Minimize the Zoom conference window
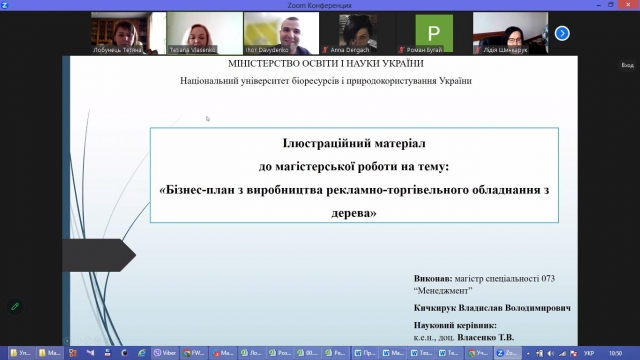 click(x=599, y=5)
